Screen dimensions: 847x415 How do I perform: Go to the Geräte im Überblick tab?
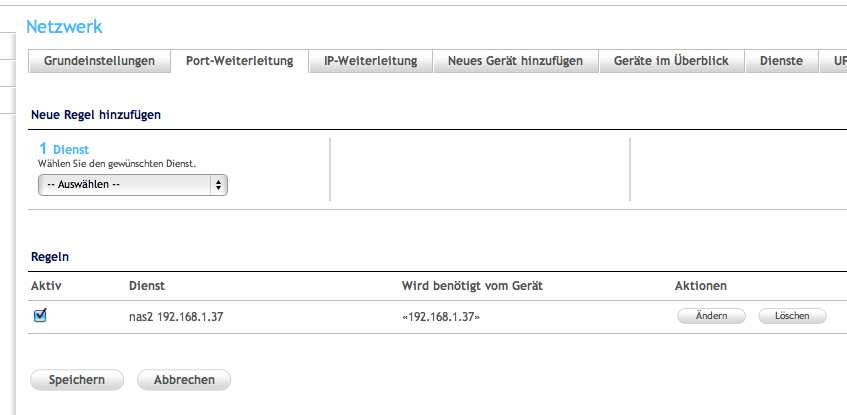tap(671, 61)
